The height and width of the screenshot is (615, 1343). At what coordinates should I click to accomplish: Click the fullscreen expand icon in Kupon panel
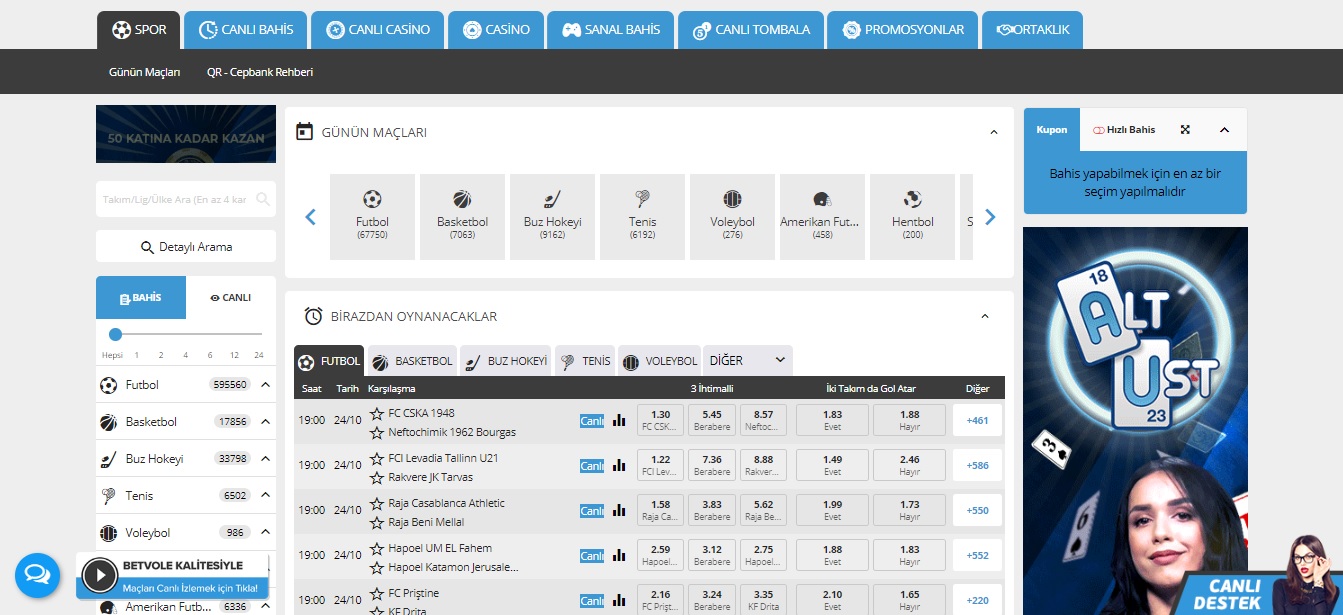[x=1186, y=130]
